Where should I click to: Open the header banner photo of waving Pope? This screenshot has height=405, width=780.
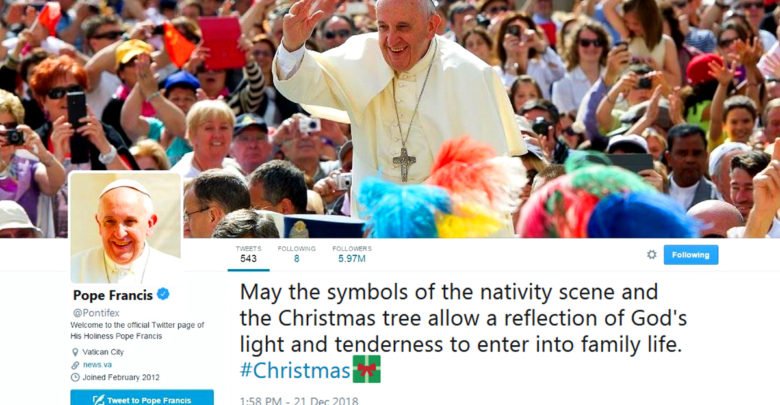(390, 118)
